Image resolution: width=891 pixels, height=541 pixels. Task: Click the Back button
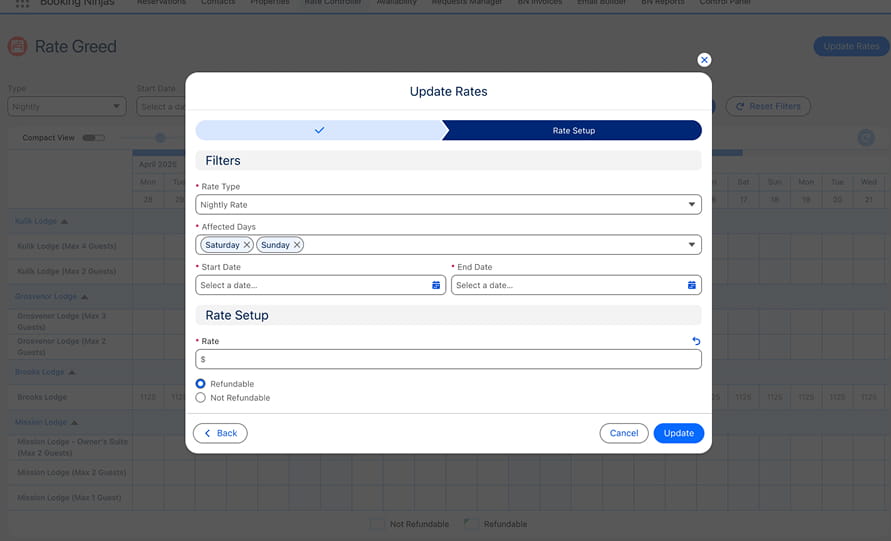pos(220,433)
